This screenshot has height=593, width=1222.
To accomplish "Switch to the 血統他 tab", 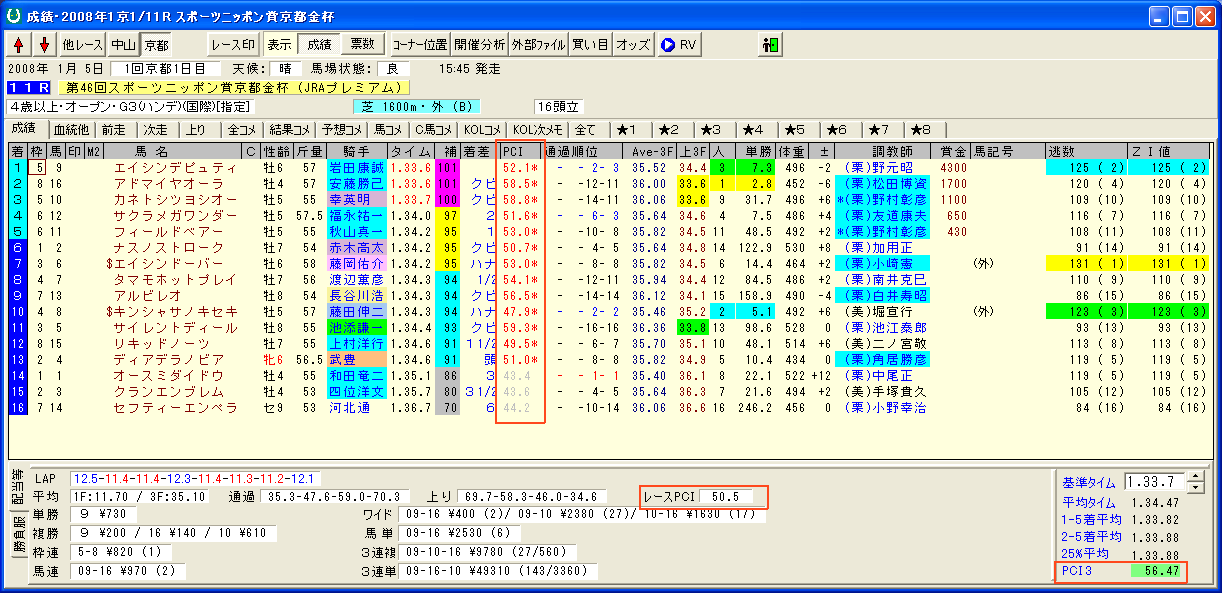I will tap(71, 129).
